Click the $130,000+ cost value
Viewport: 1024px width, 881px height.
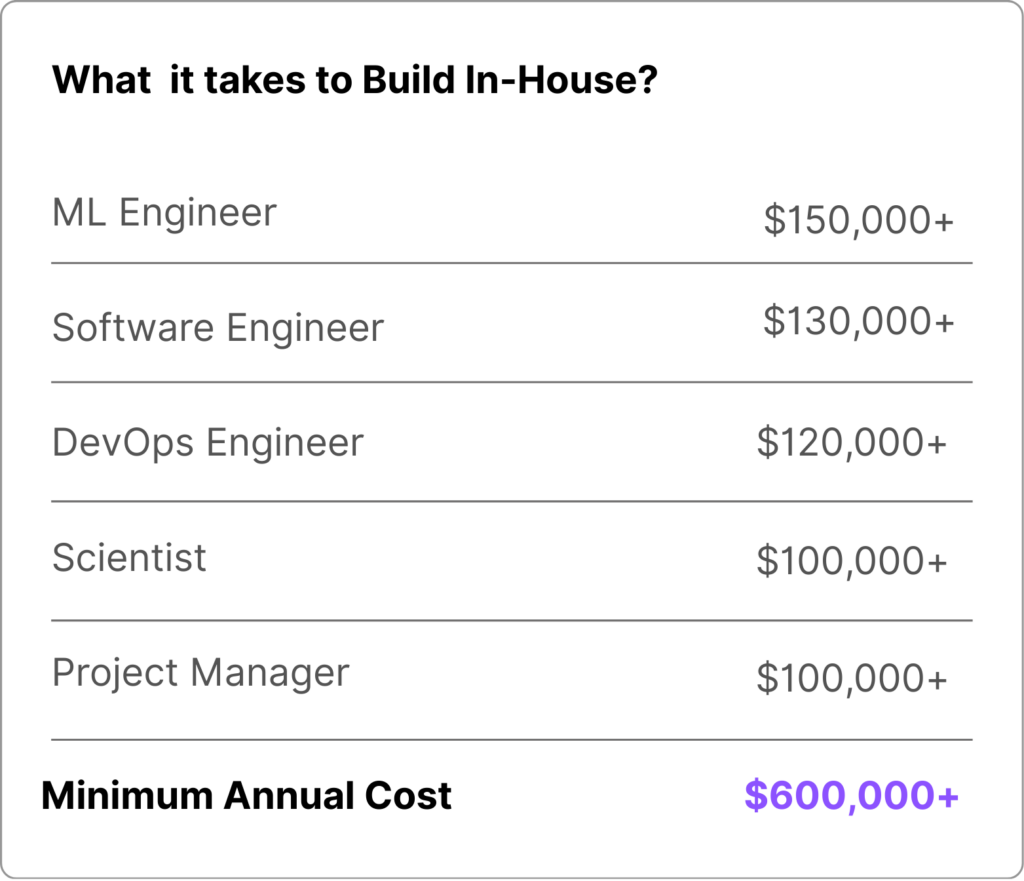coord(858,321)
